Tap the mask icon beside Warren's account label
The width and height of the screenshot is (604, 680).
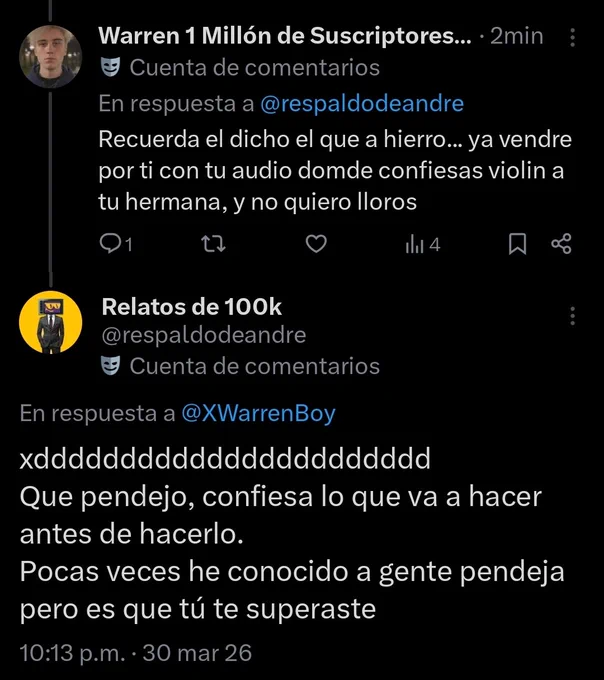tap(110, 67)
